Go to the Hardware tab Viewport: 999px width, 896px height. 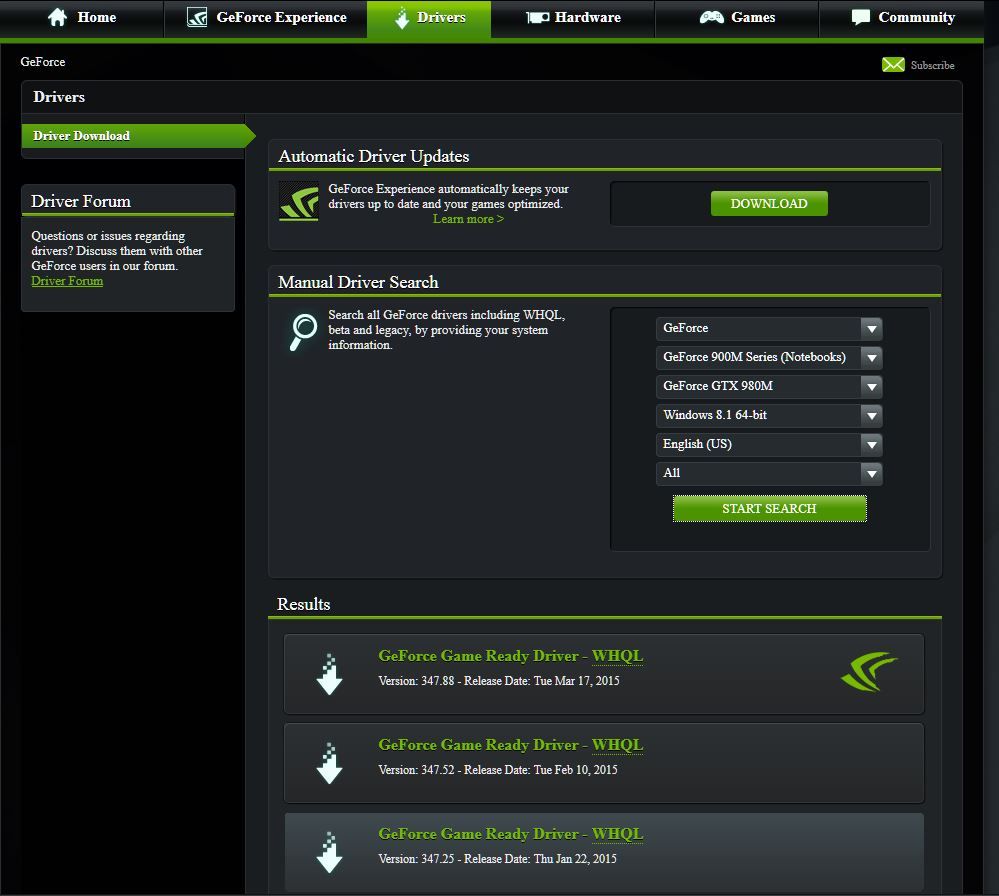(x=573, y=18)
